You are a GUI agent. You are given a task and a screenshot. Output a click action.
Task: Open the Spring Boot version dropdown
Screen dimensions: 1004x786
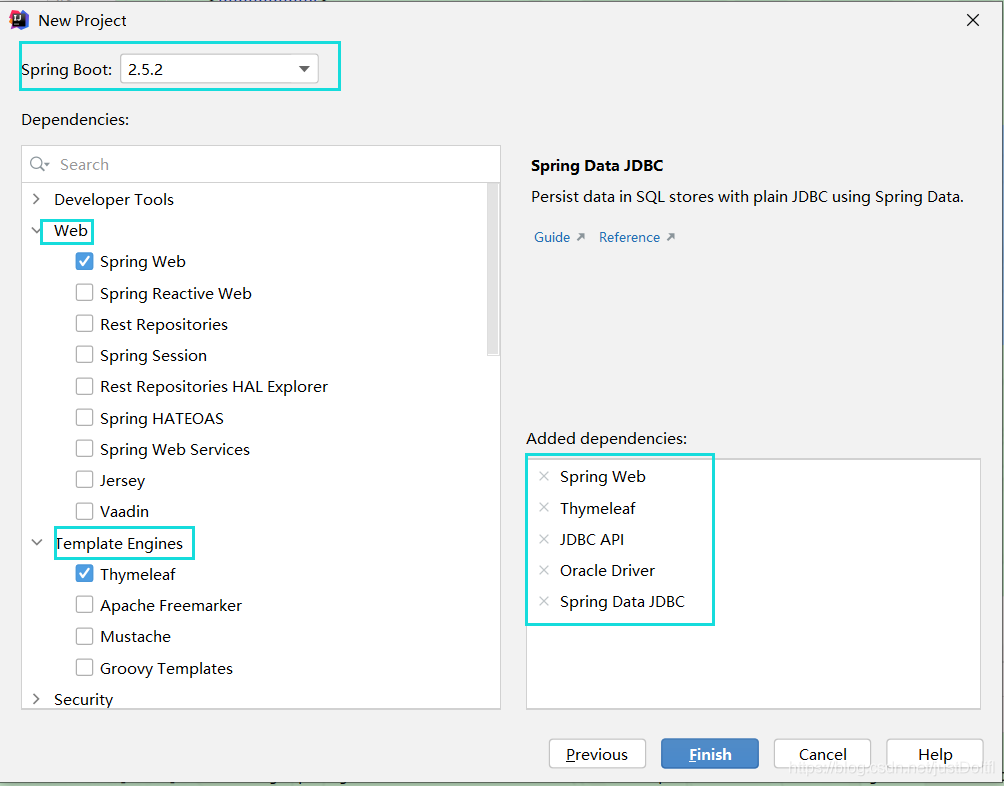(x=304, y=69)
